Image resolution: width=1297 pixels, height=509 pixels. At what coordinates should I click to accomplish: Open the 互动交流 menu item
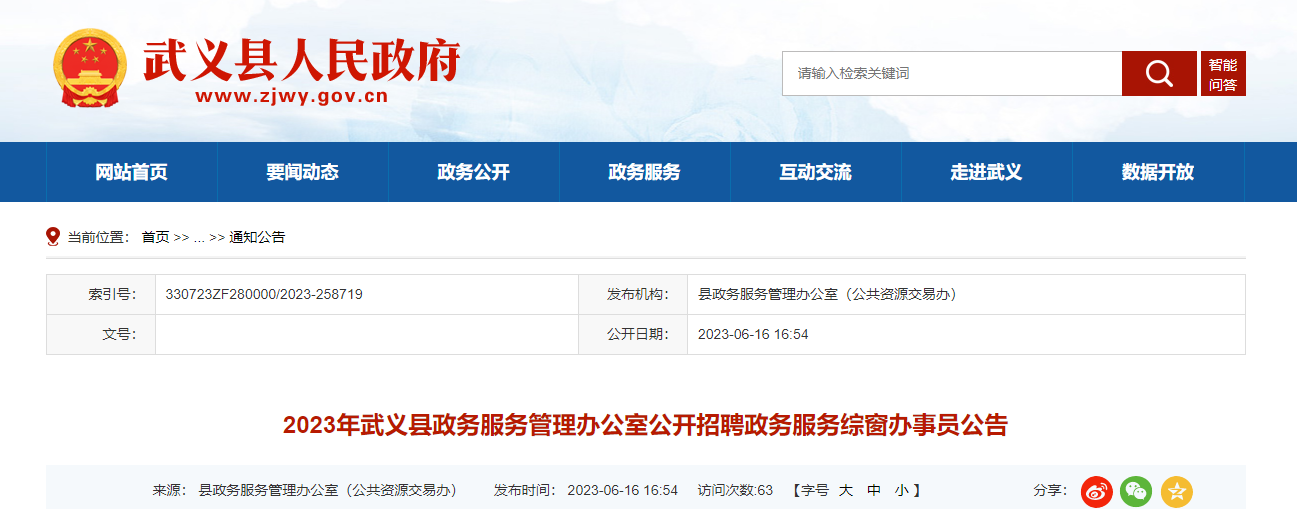pyautogui.click(x=816, y=172)
